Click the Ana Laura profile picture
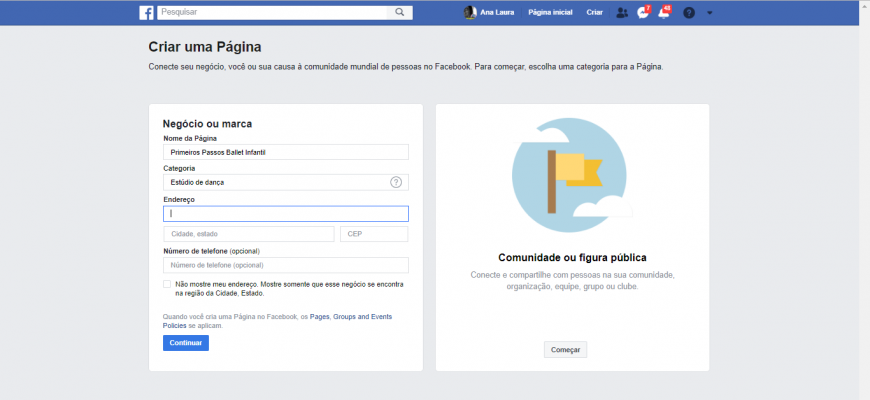Image resolution: width=870 pixels, height=400 pixels. pyautogui.click(x=470, y=12)
